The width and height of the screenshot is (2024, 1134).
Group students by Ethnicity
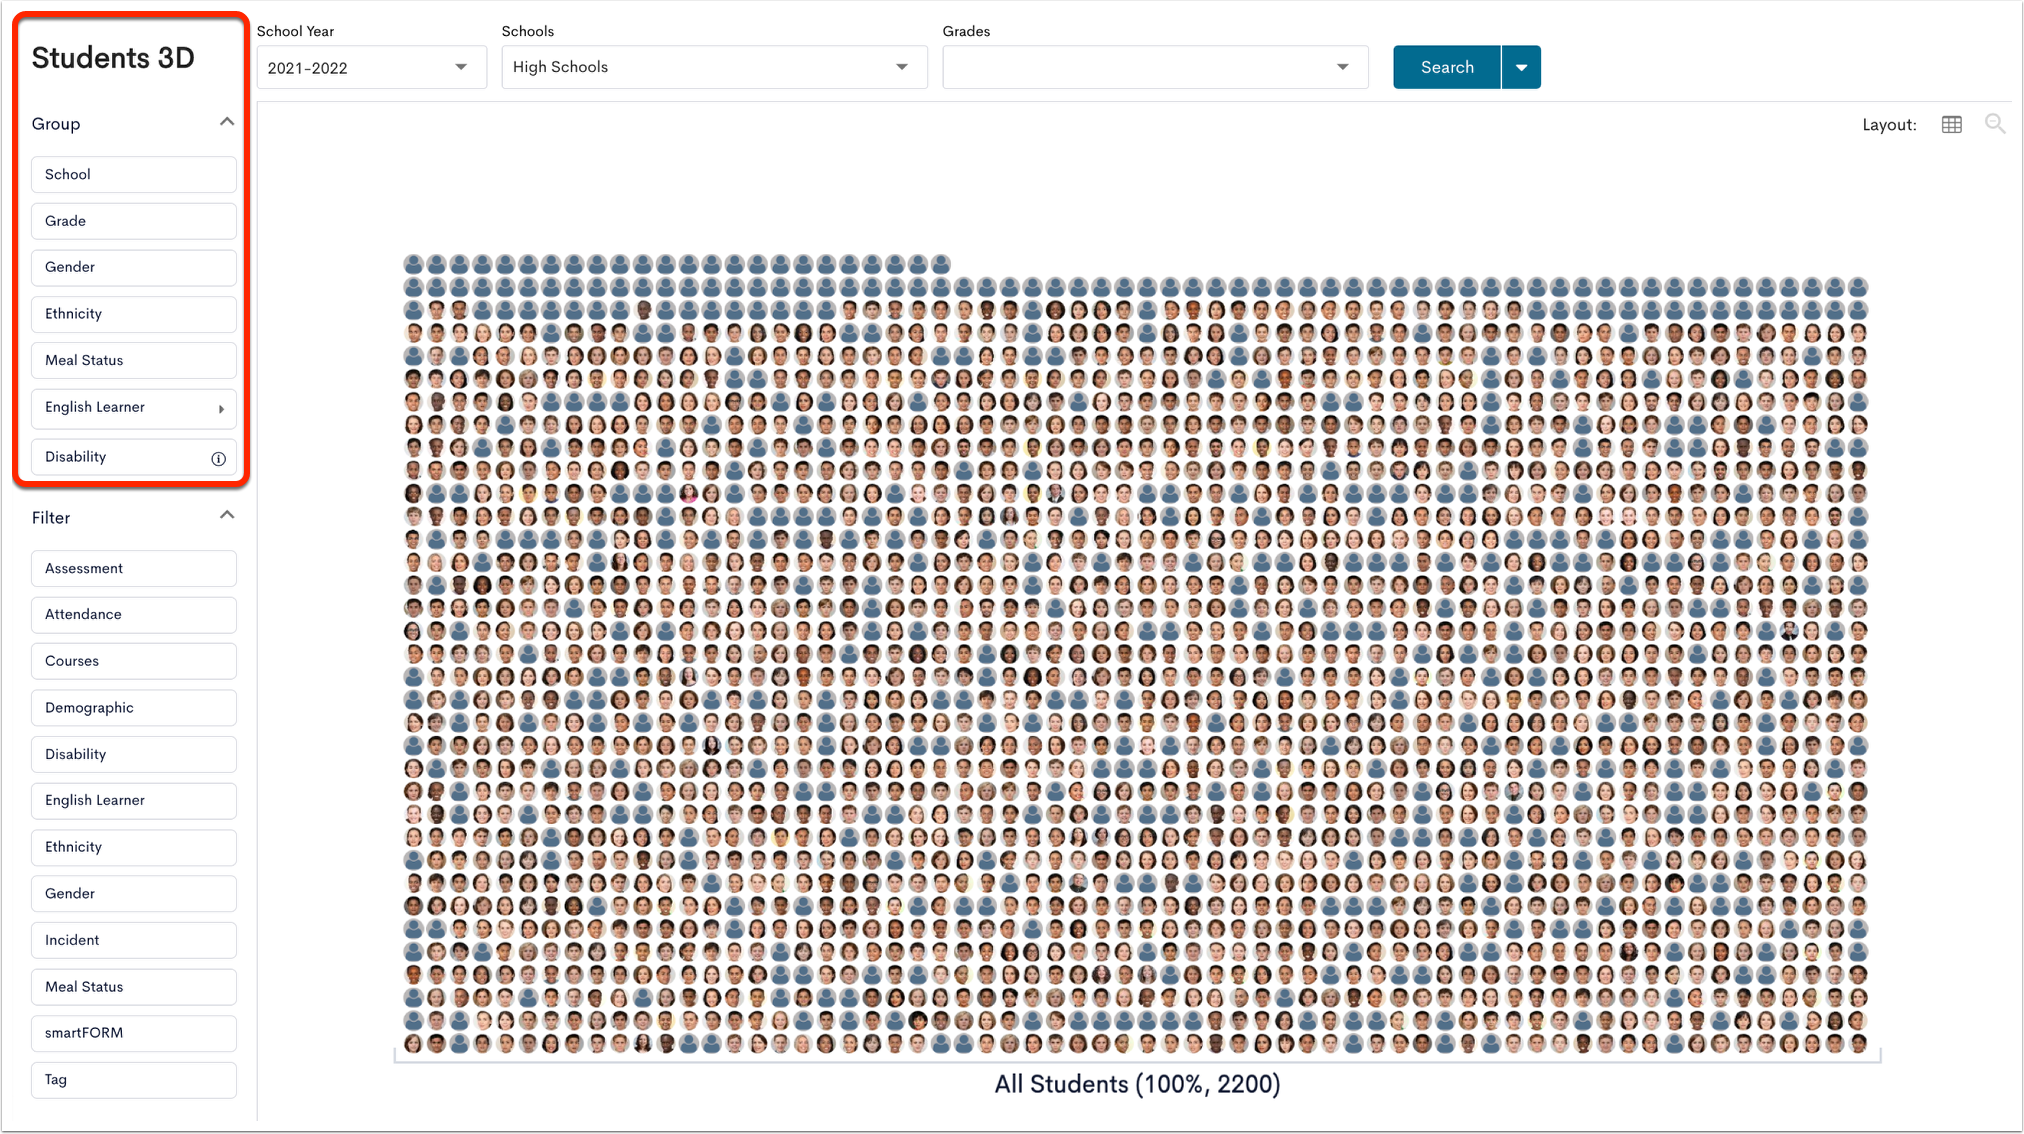pyautogui.click(x=134, y=314)
